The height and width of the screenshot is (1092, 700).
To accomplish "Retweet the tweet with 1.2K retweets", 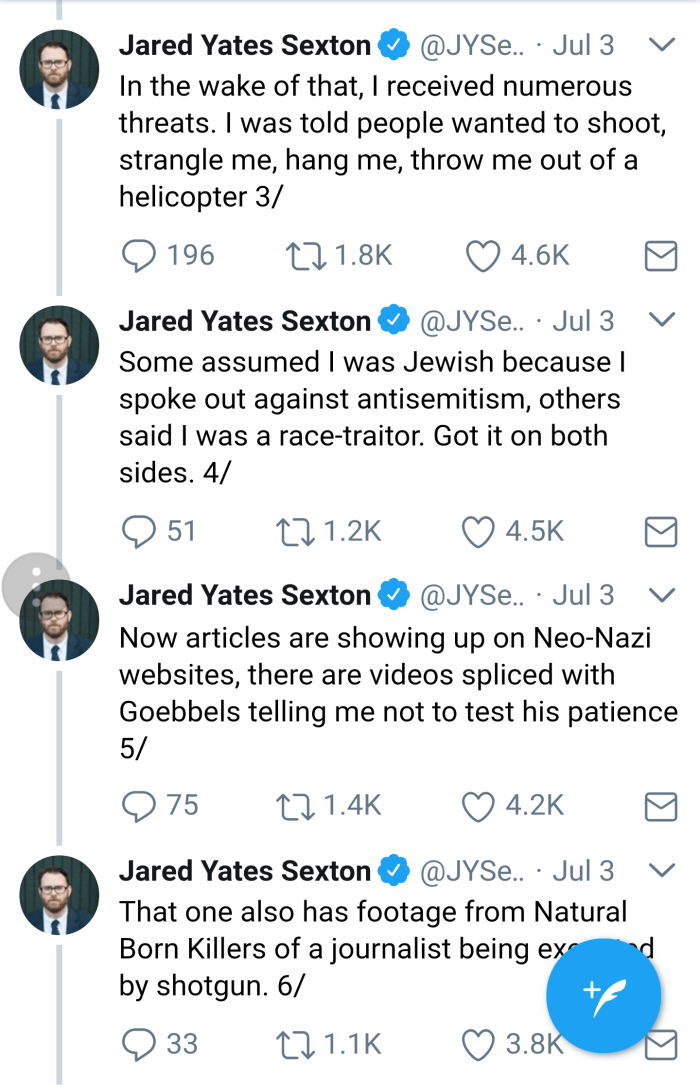I will [297, 531].
